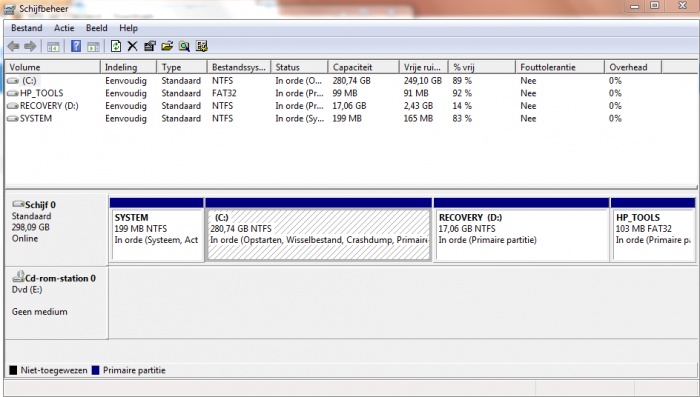
Task: Sort by the Overhead column header
Action: click(633, 67)
